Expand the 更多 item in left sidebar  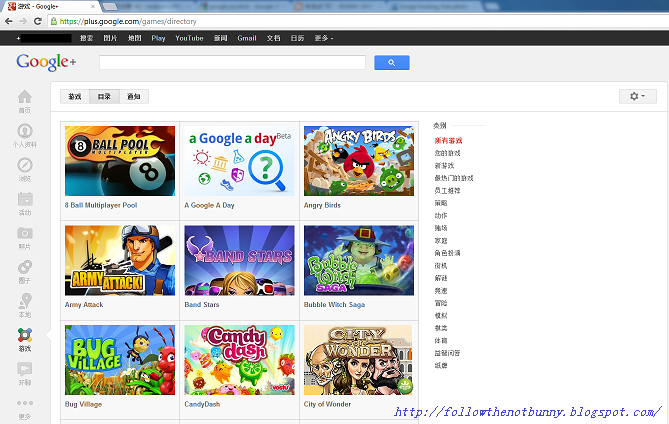[24, 407]
